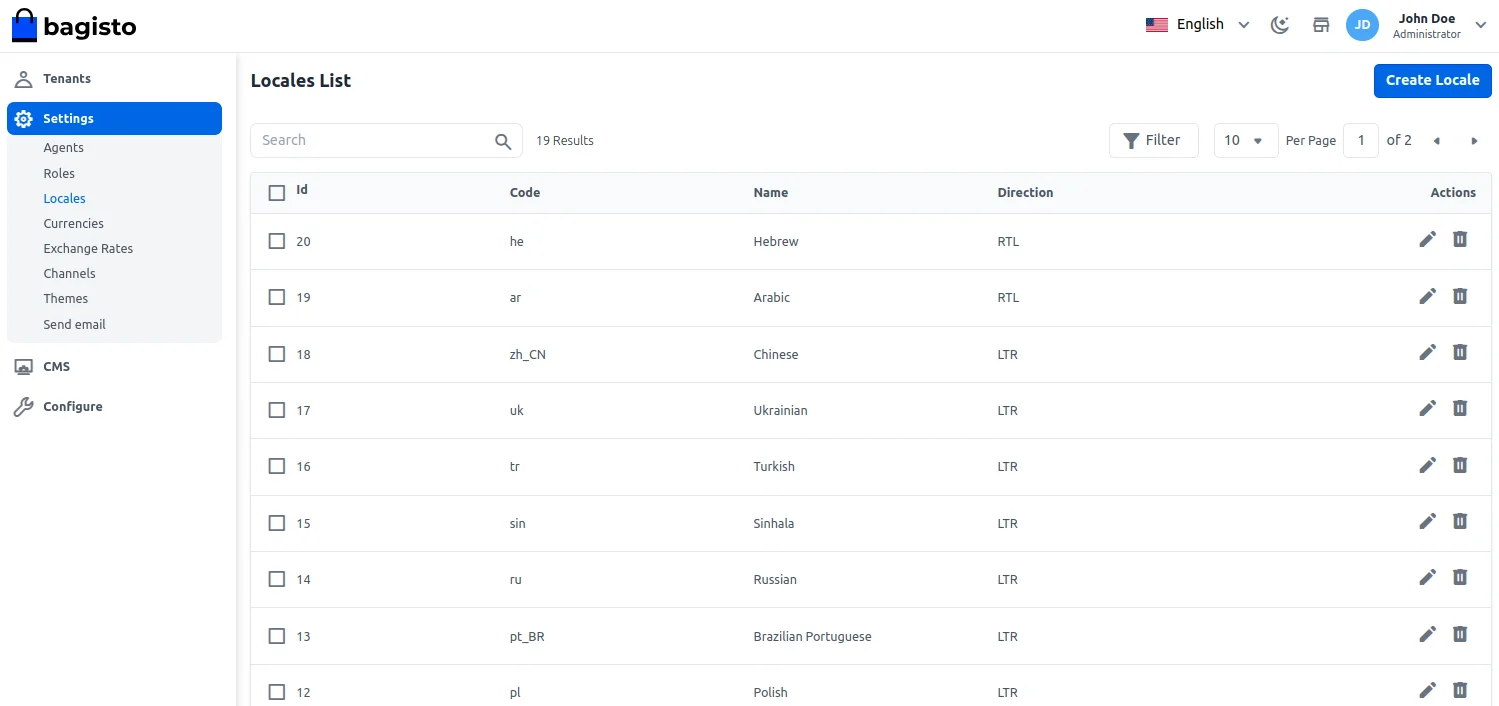The width and height of the screenshot is (1499, 706).
Task: Select Currencies in the Settings menu
Action: (x=73, y=223)
